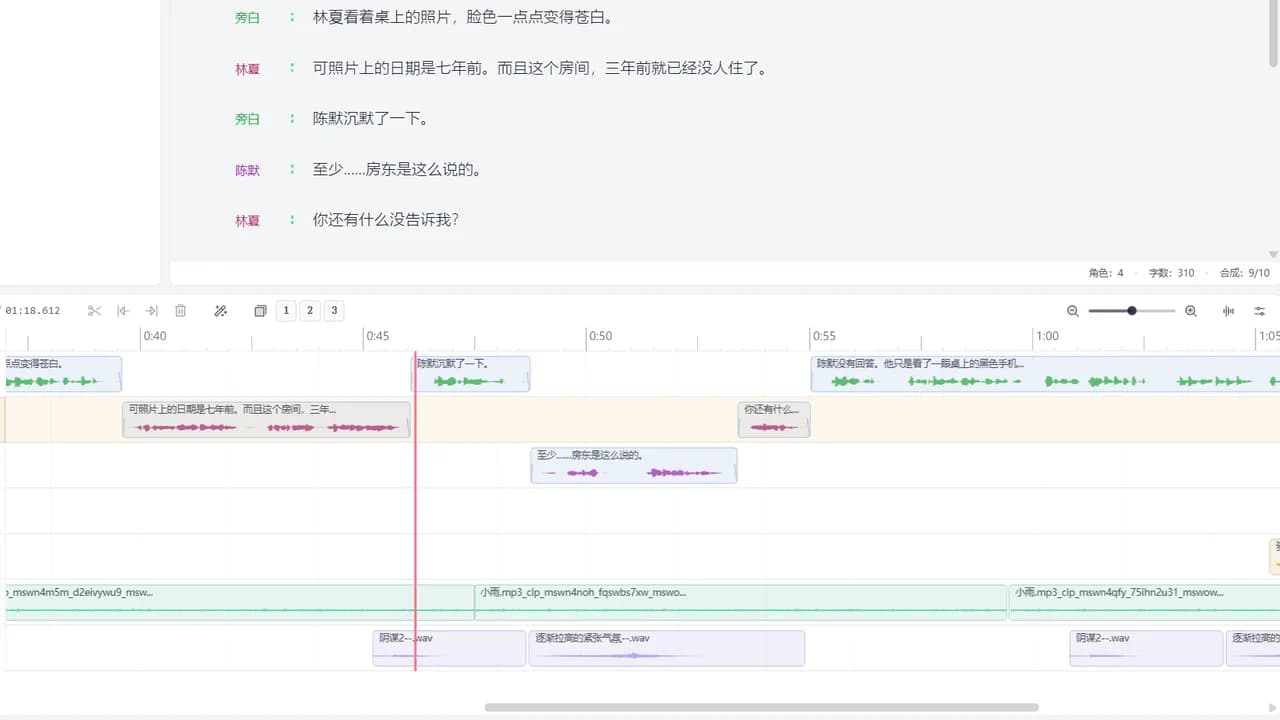This screenshot has height=720, width=1280.
Task: Select timeline clip 可照片上的日期是七年前
Action: (x=266, y=419)
